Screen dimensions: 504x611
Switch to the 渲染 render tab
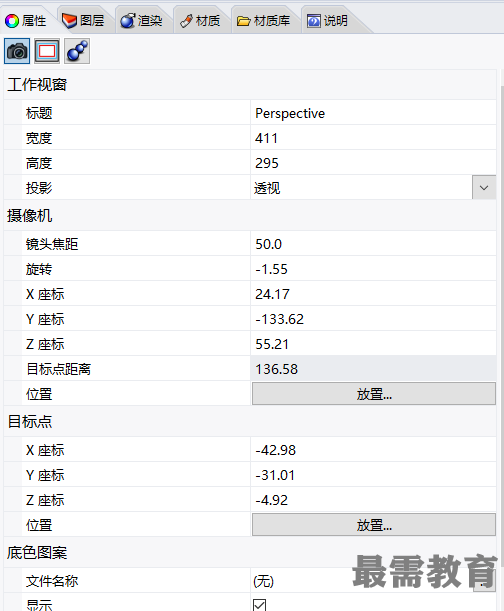coord(141,21)
